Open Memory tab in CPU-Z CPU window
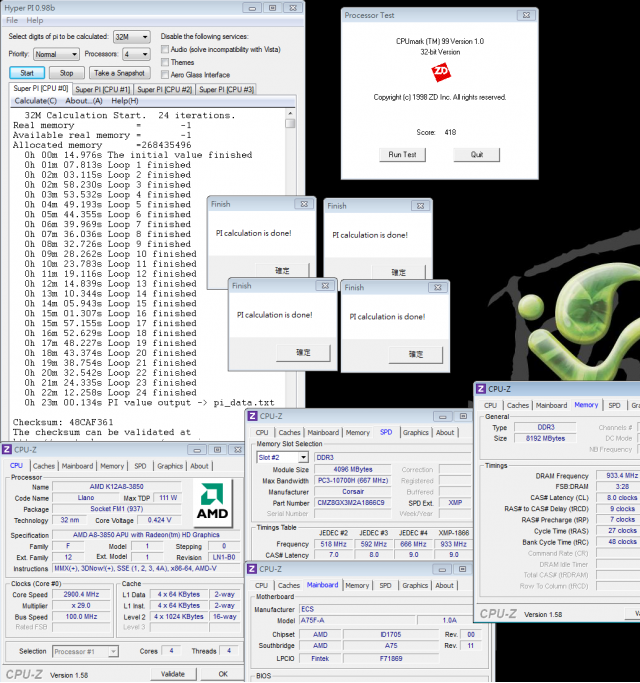Viewport: 640px width, 683px height. point(112,466)
